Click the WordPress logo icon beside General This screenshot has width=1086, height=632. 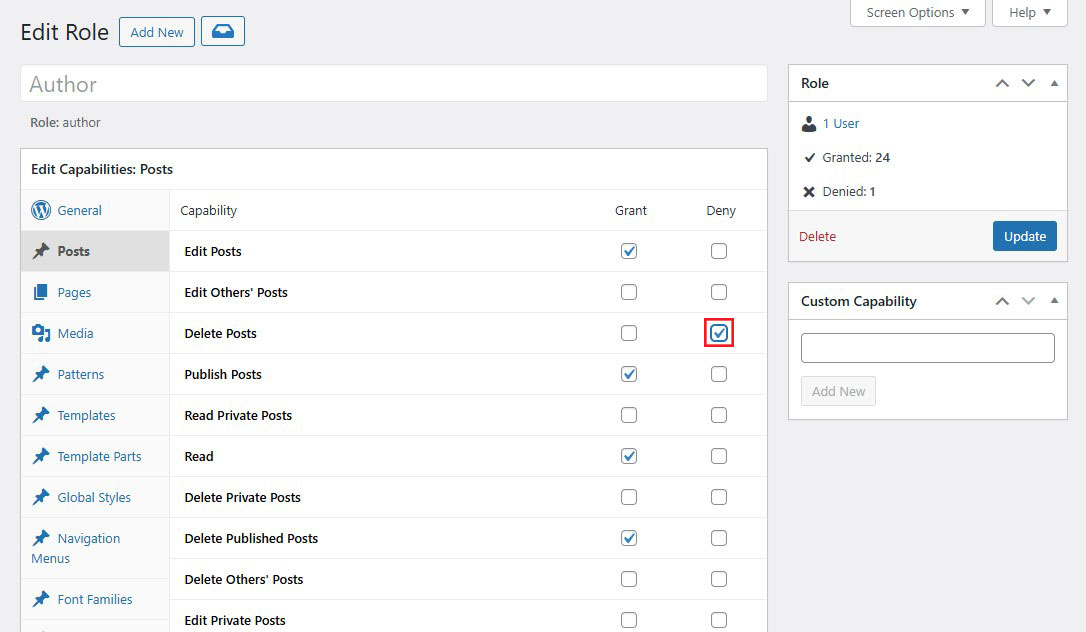[41, 210]
